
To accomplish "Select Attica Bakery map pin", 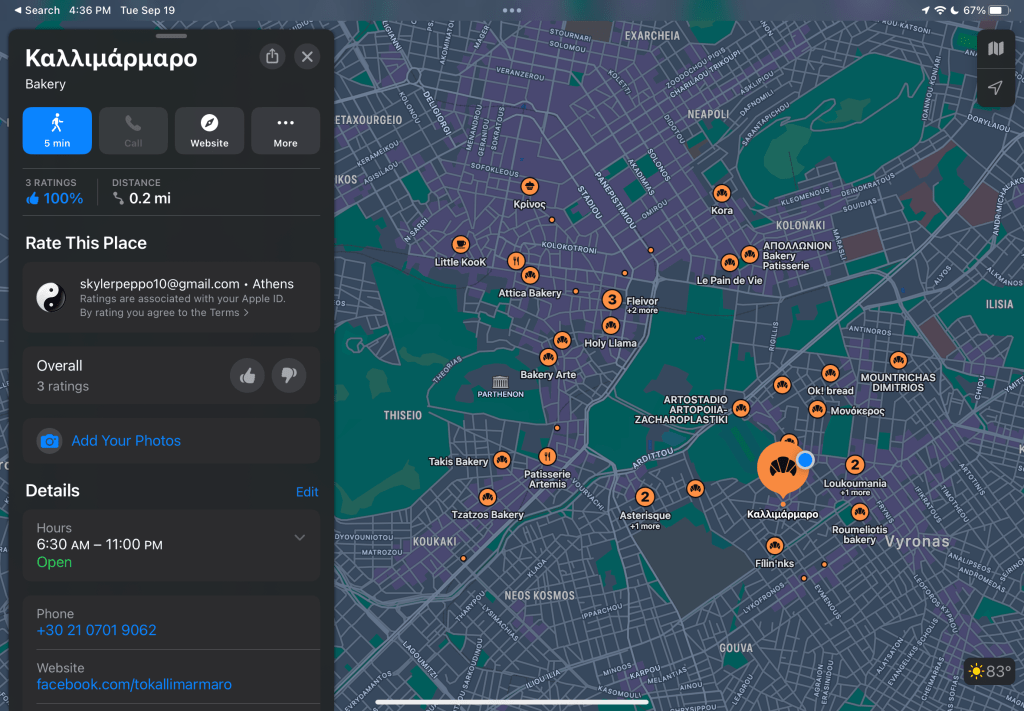I will tap(530, 276).
